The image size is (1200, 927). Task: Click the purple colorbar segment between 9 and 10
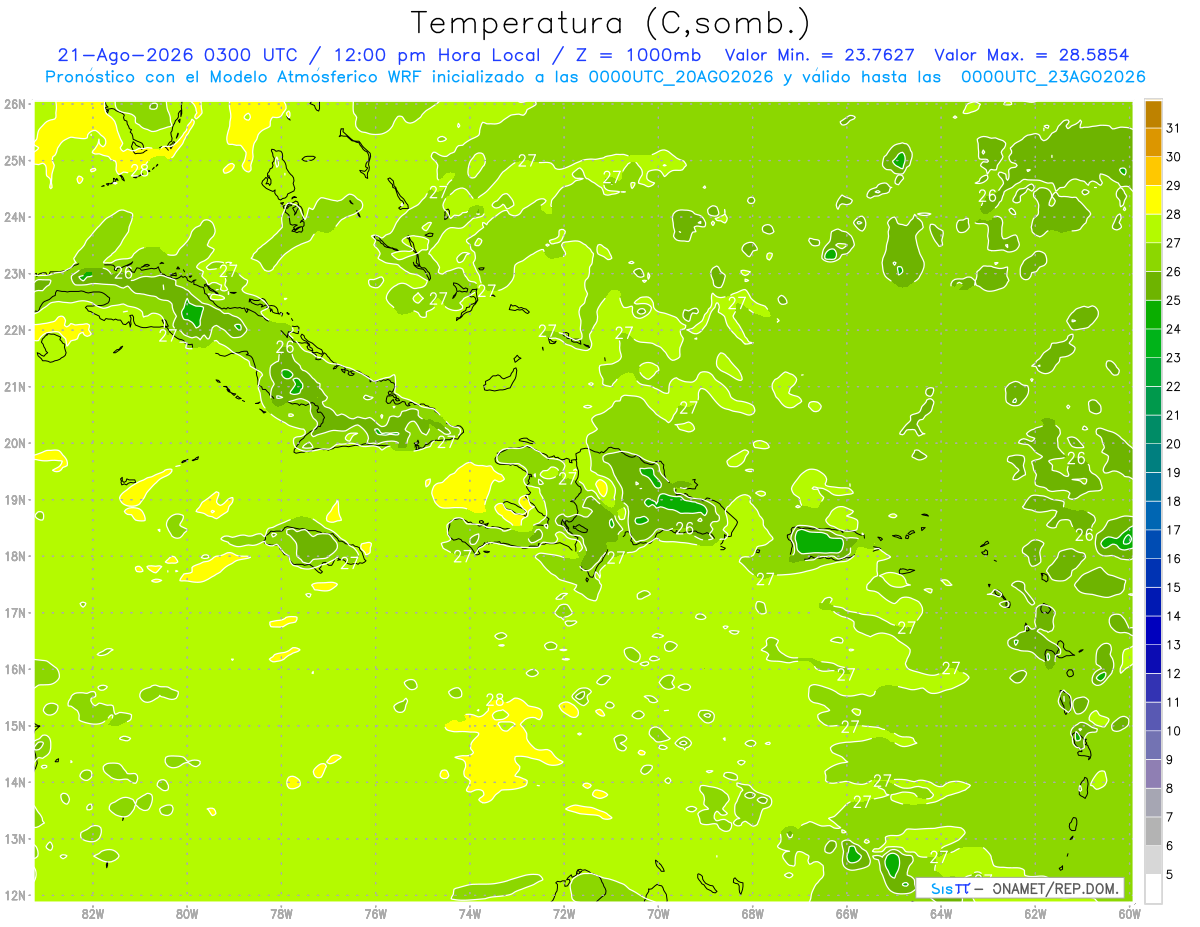pos(1153,745)
